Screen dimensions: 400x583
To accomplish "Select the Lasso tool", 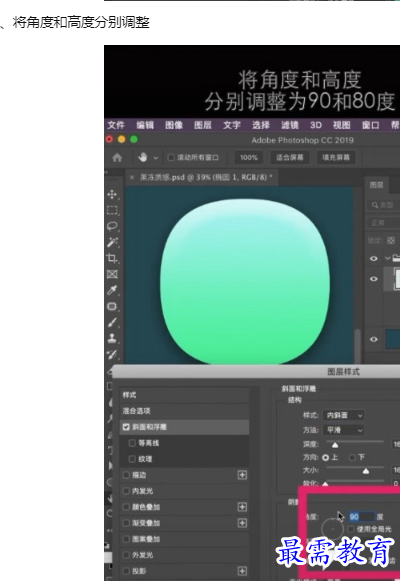I will click(x=112, y=226).
